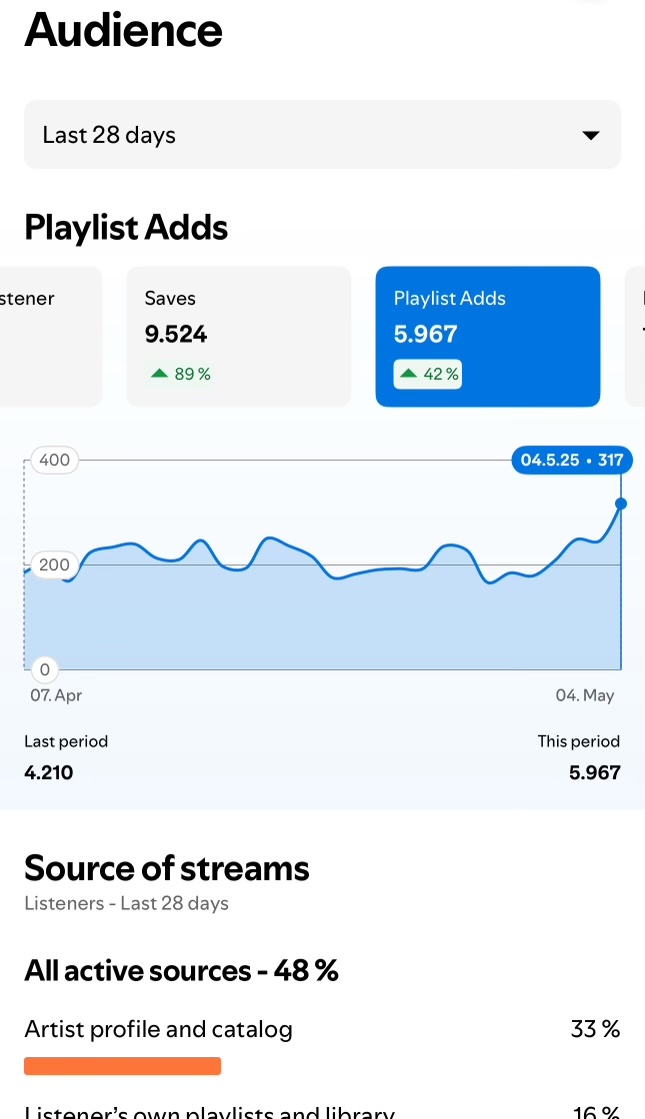Click the "07. Apr" start date label

[56, 695]
